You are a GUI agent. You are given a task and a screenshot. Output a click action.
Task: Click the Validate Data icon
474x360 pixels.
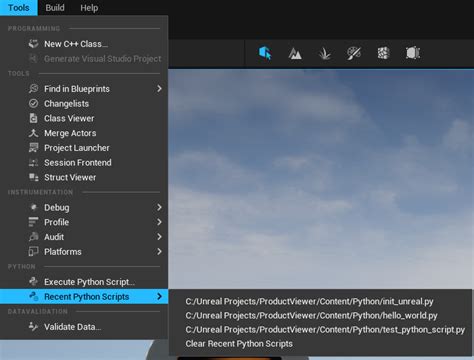click(x=33, y=327)
